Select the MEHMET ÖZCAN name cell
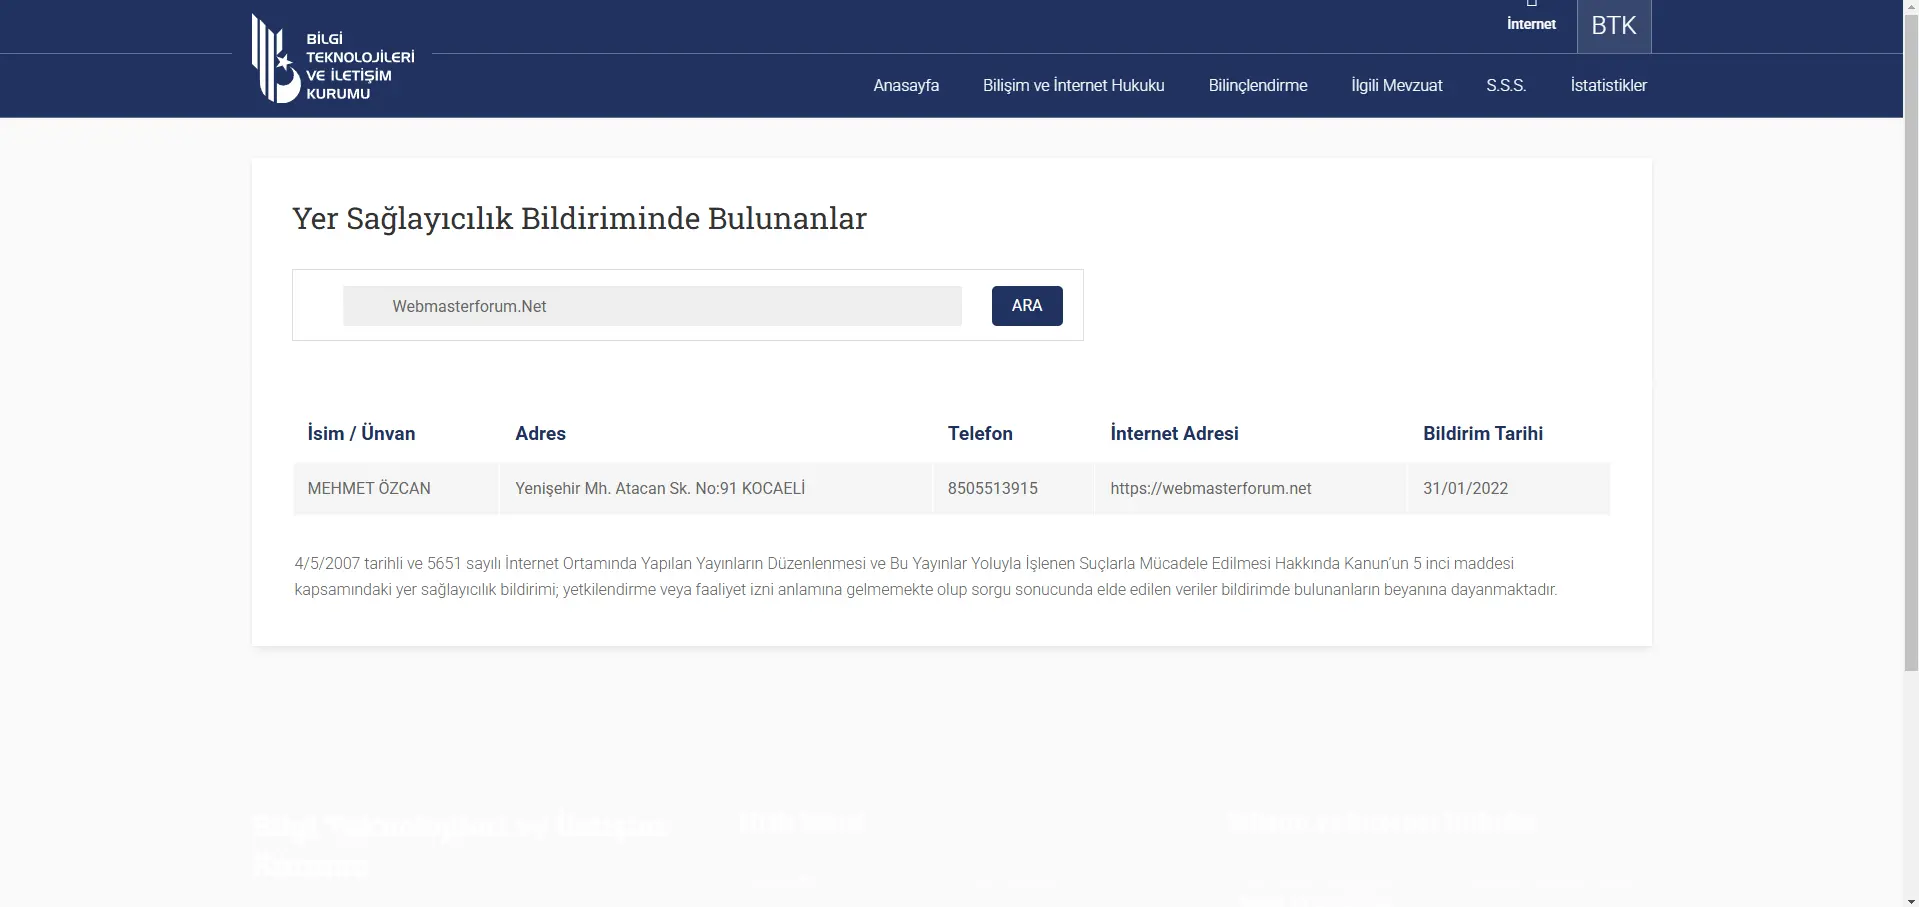The width and height of the screenshot is (1919, 907). click(x=396, y=489)
